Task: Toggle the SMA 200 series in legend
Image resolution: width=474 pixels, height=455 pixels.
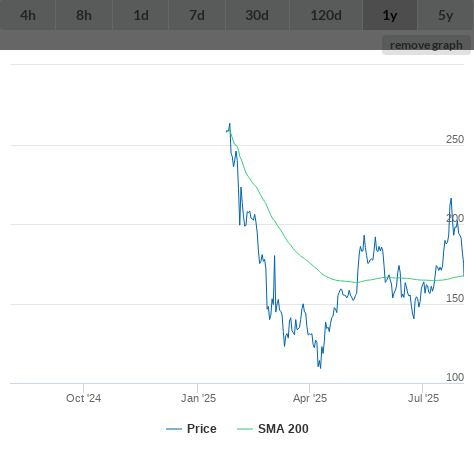Action: coord(273,429)
